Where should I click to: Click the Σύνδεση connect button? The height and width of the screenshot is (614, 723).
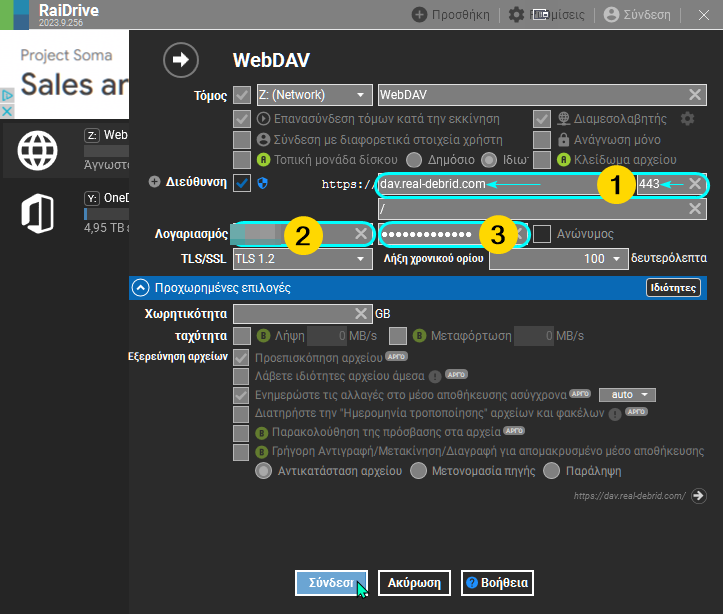point(332,583)
